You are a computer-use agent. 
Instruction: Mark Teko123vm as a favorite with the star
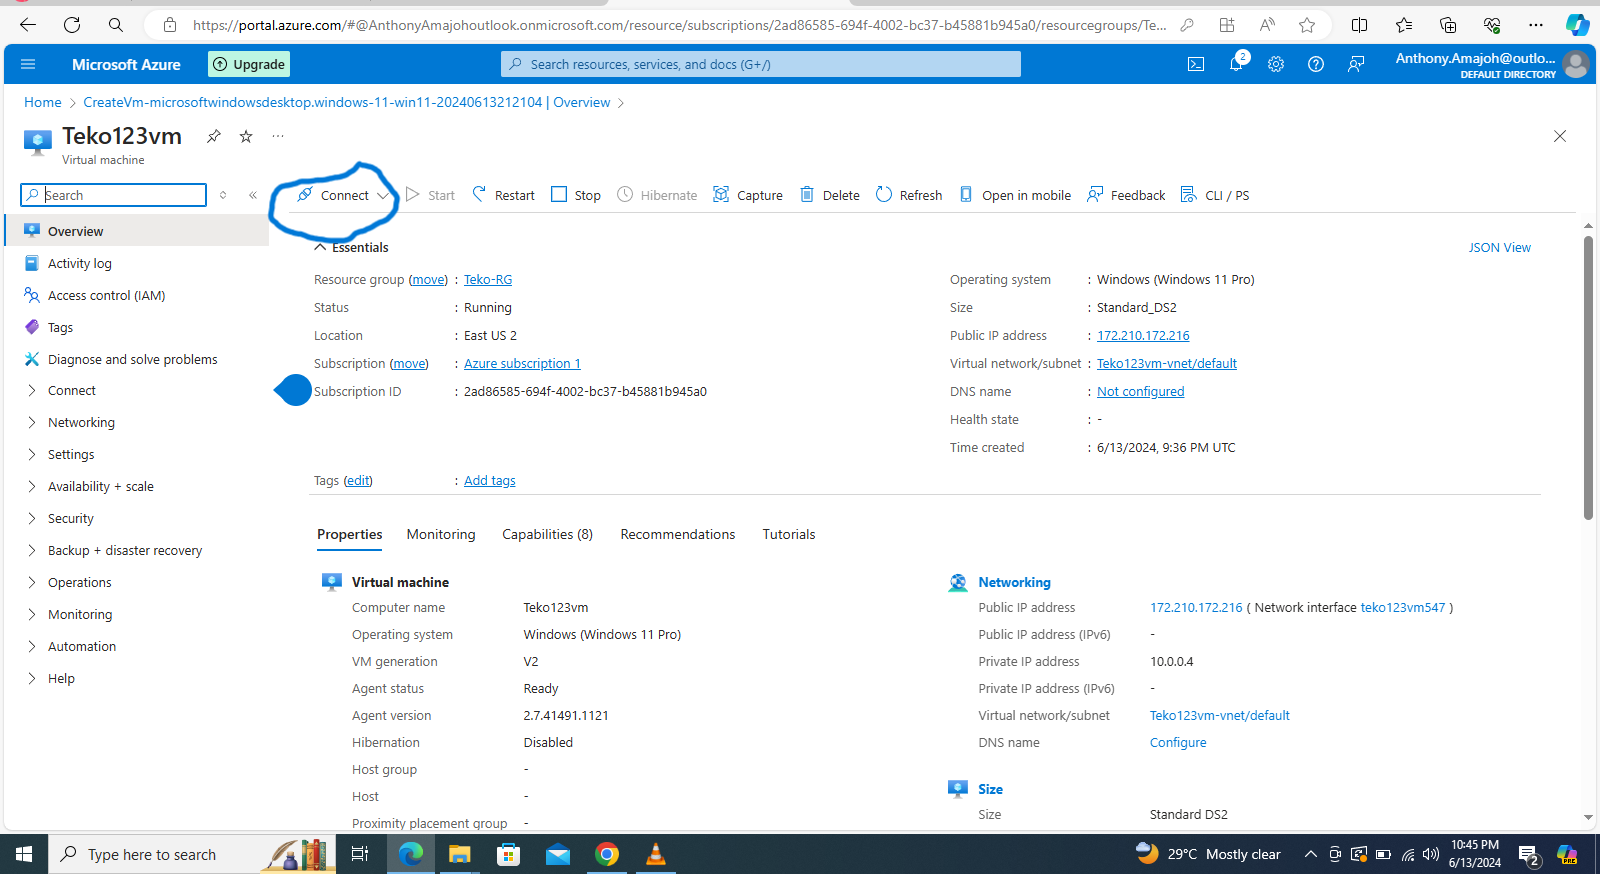246,136
